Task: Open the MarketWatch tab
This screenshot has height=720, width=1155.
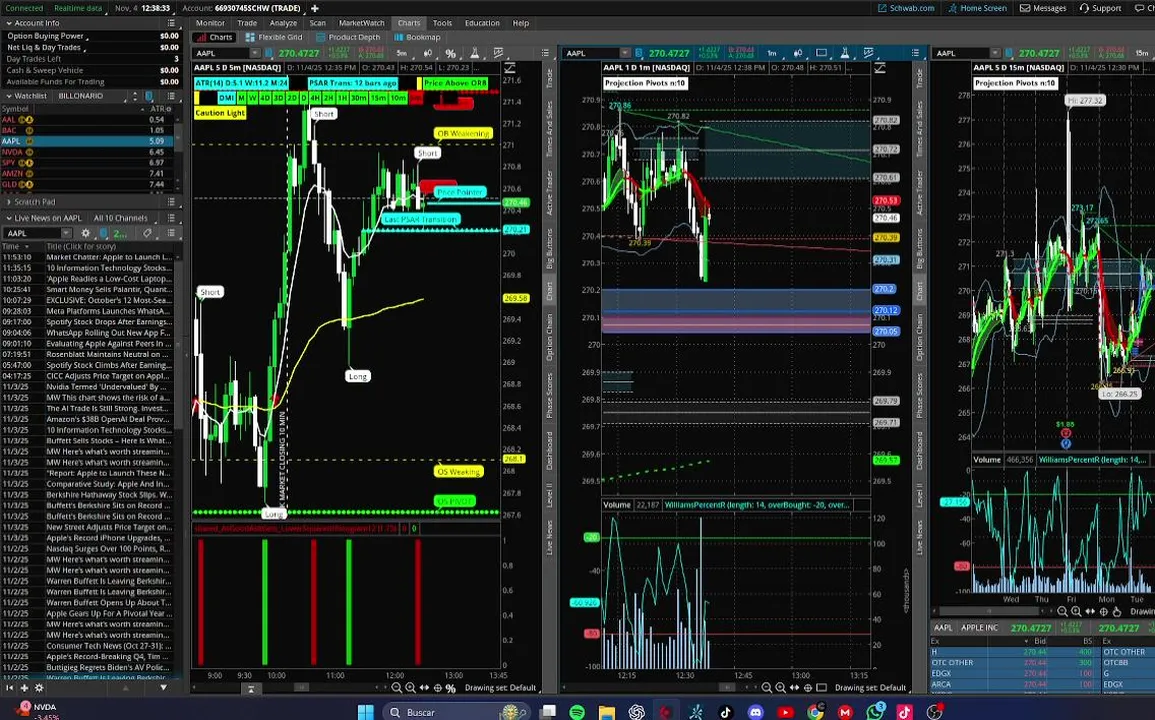Action: (362, 23)
